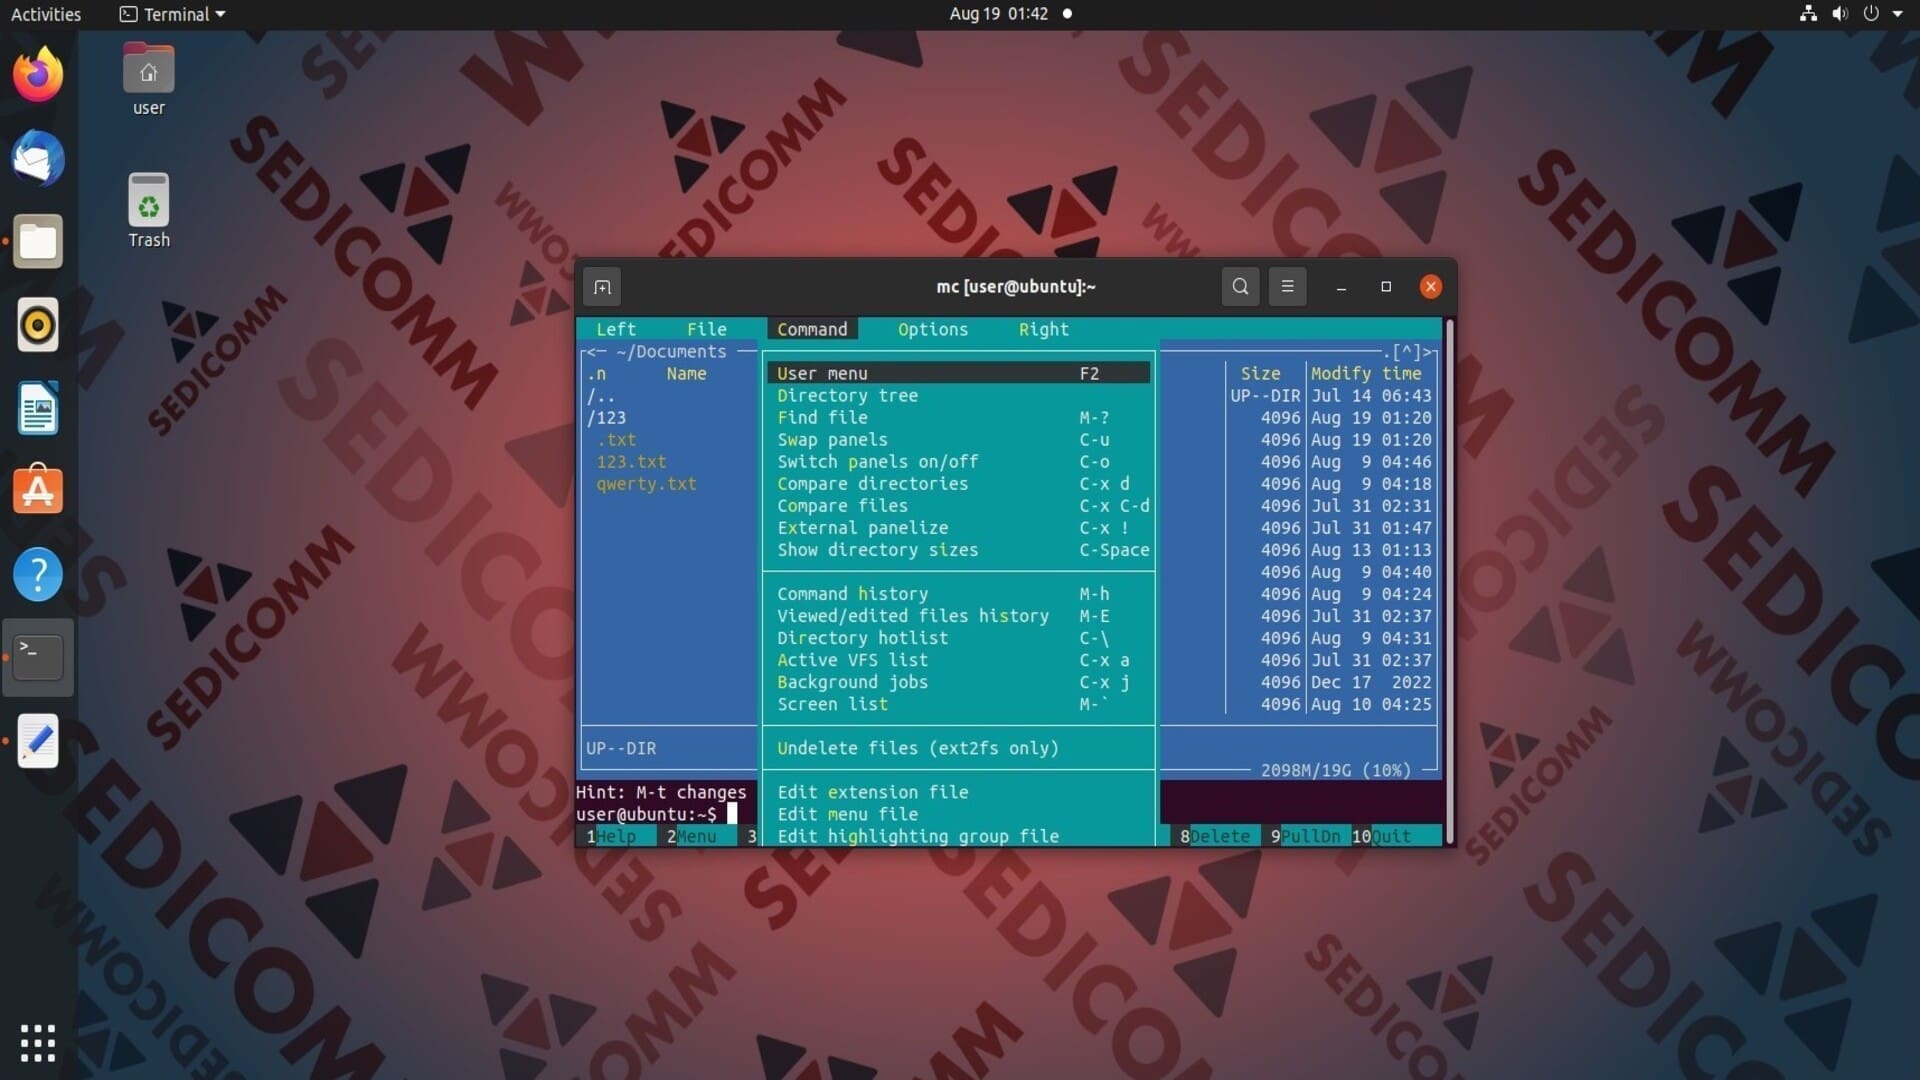Open Thunderbird mail from the dock
Viewport: 1920px width, 1080px height.
coord(38,158)
